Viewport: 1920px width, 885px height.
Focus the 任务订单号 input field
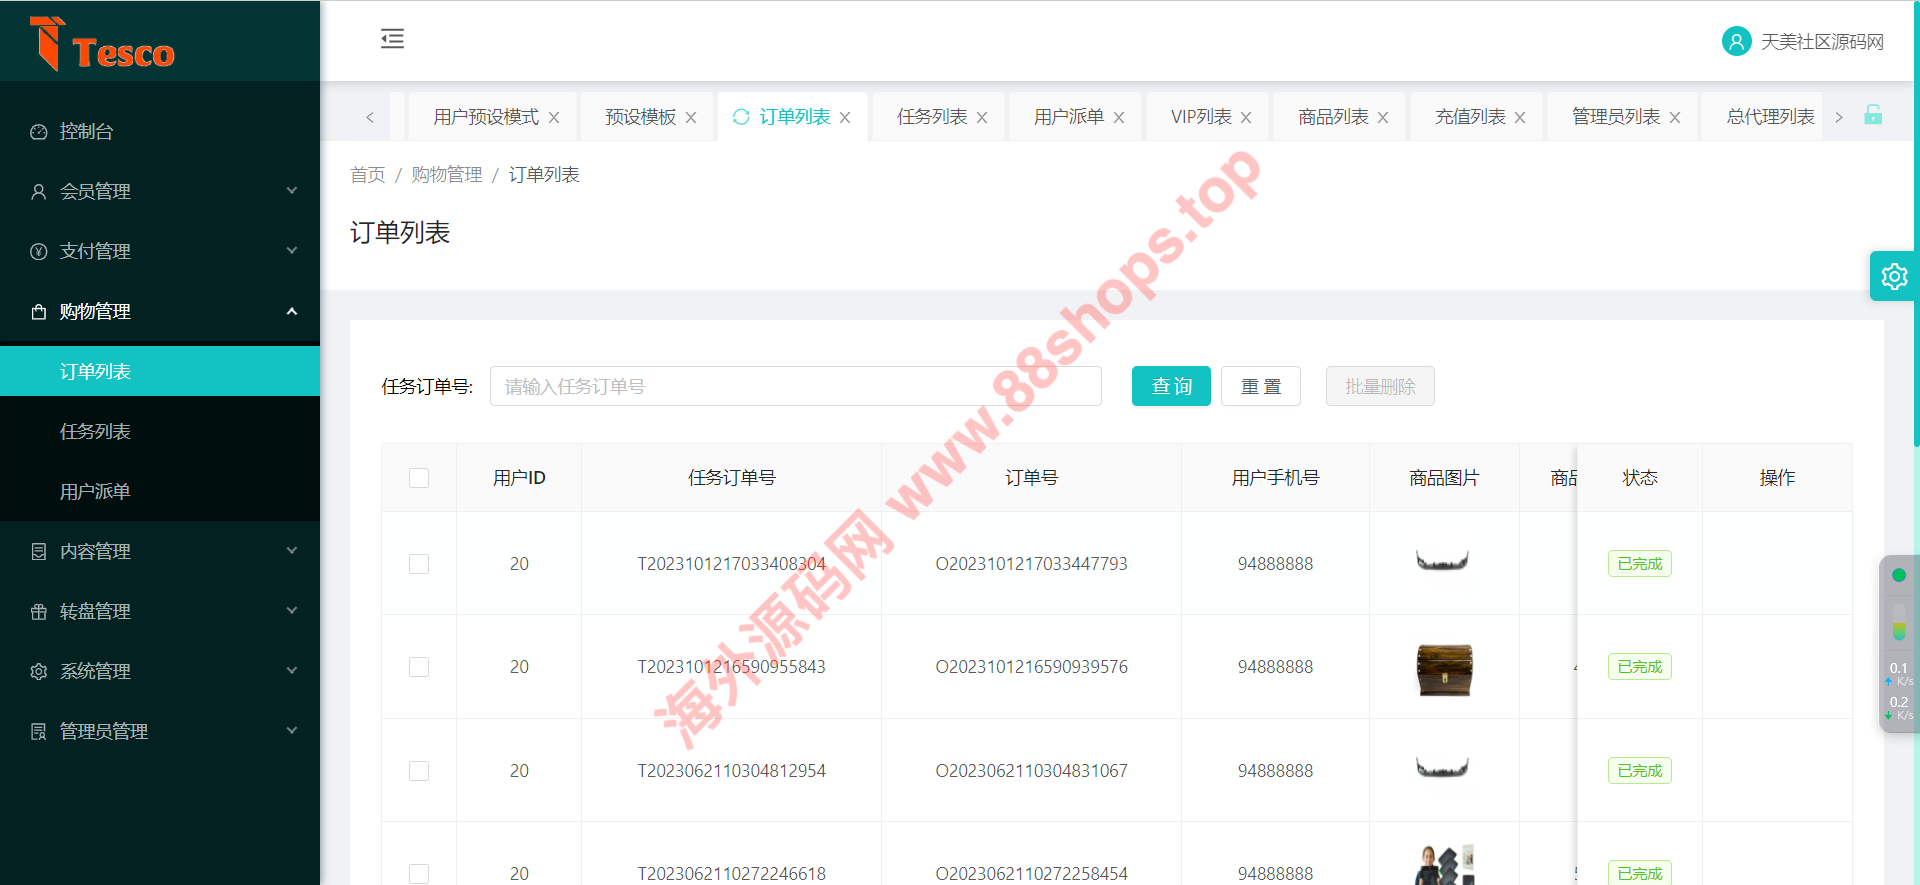795,386
